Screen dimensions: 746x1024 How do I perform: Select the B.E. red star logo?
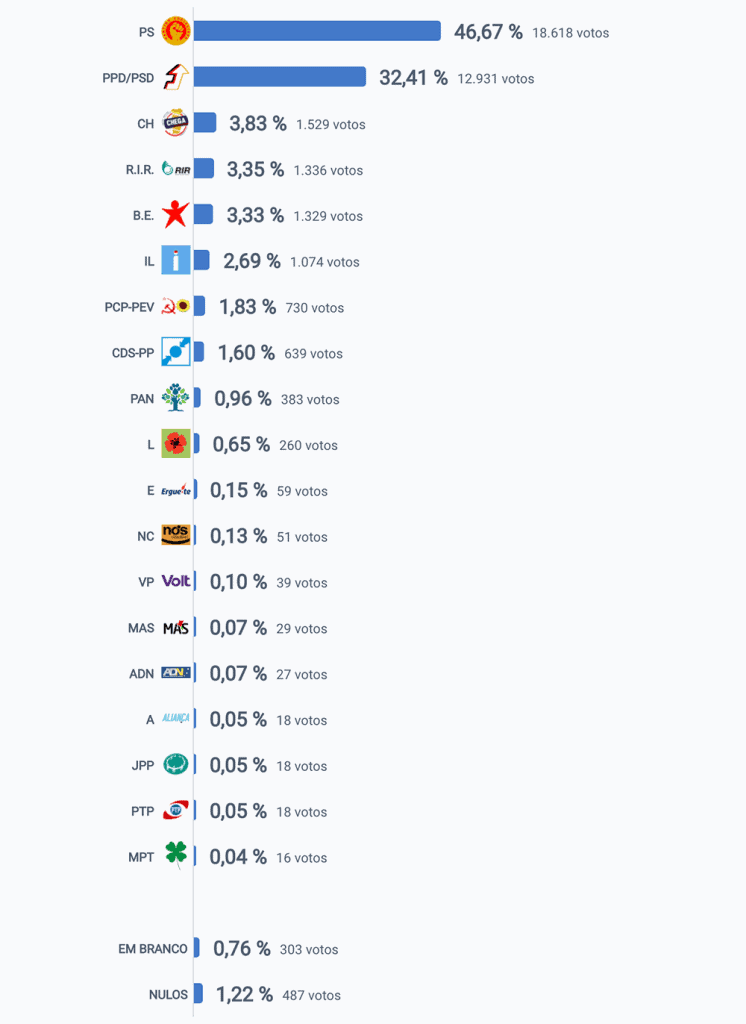176,214
